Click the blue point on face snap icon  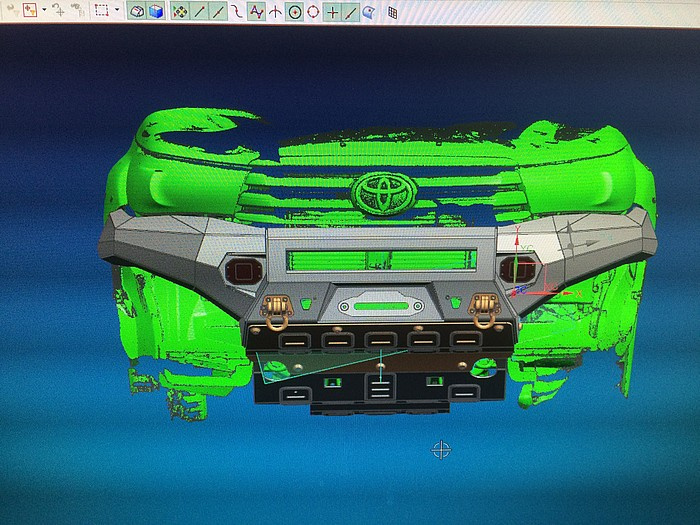[x=369, y=13]
